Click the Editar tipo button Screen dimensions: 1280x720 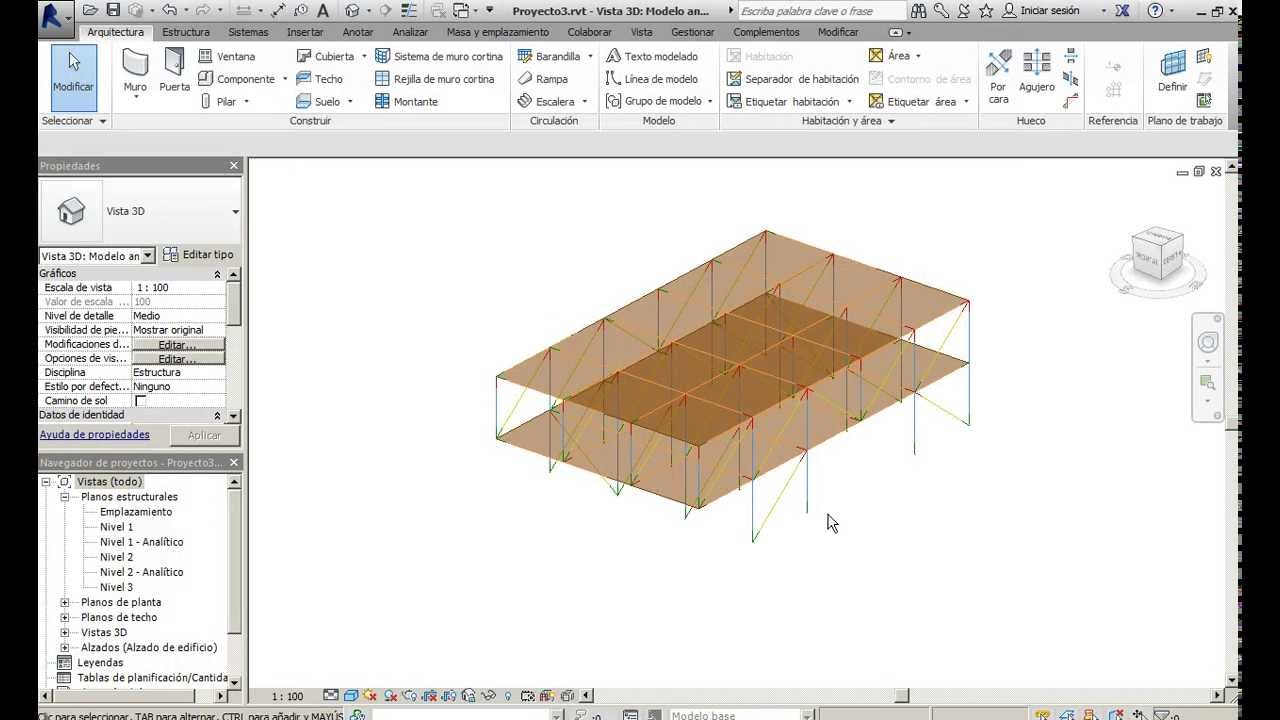(x=198, y=255)
